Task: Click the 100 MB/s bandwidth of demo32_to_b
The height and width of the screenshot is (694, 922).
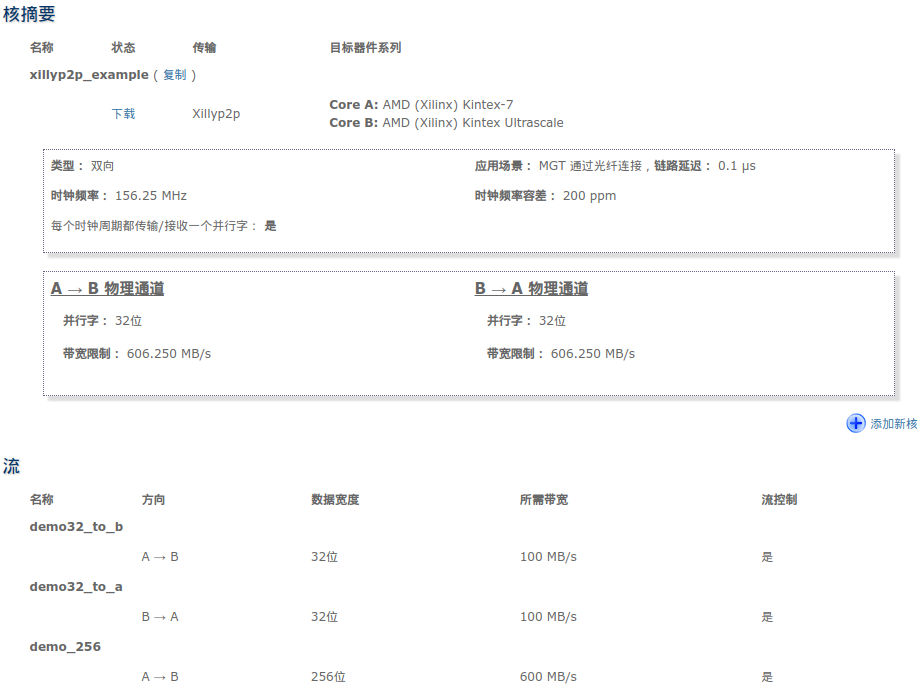Action: pos(548,557)
